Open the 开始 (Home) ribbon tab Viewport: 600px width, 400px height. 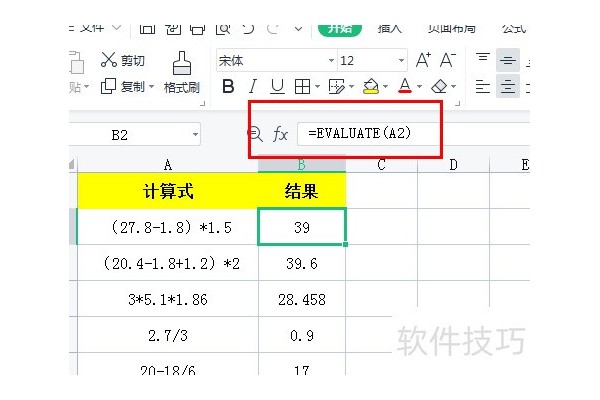coord(340,29)
